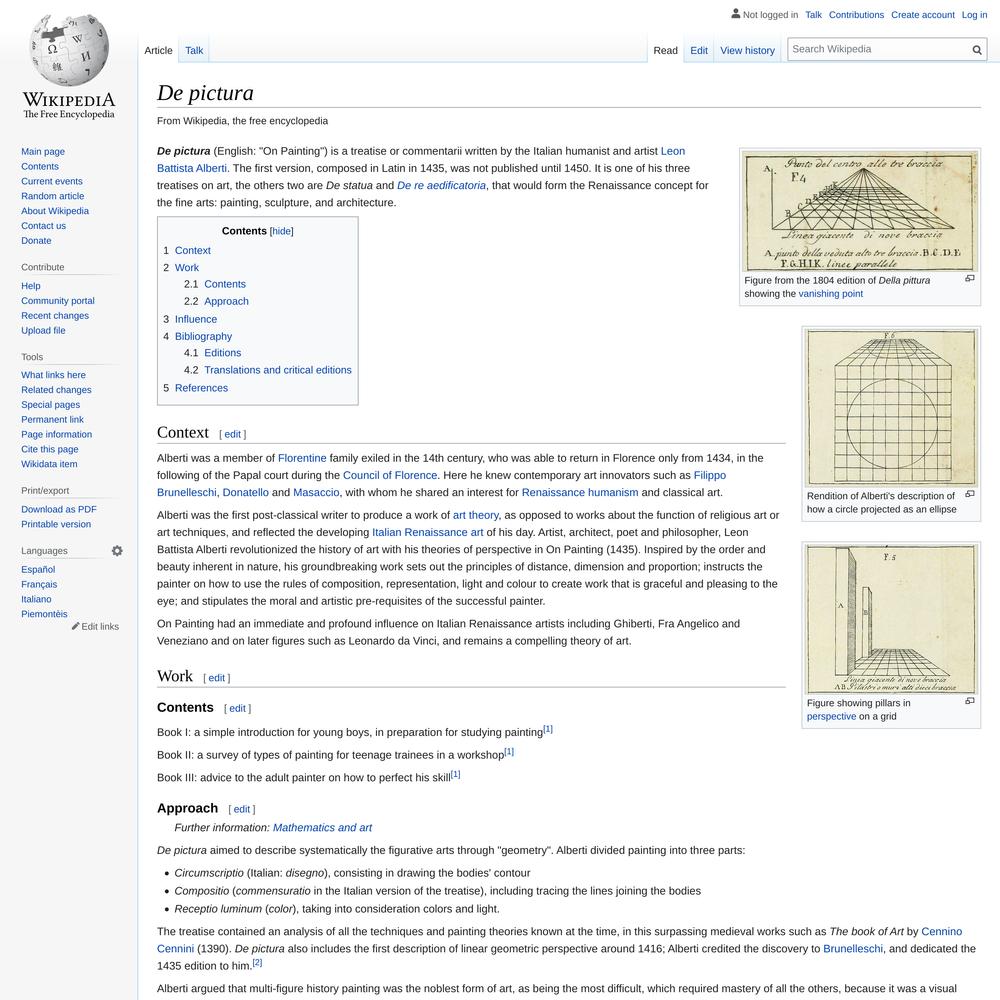Open language settings gear icon
This screenshot has width=1000, height=1000.
(117, 550)
